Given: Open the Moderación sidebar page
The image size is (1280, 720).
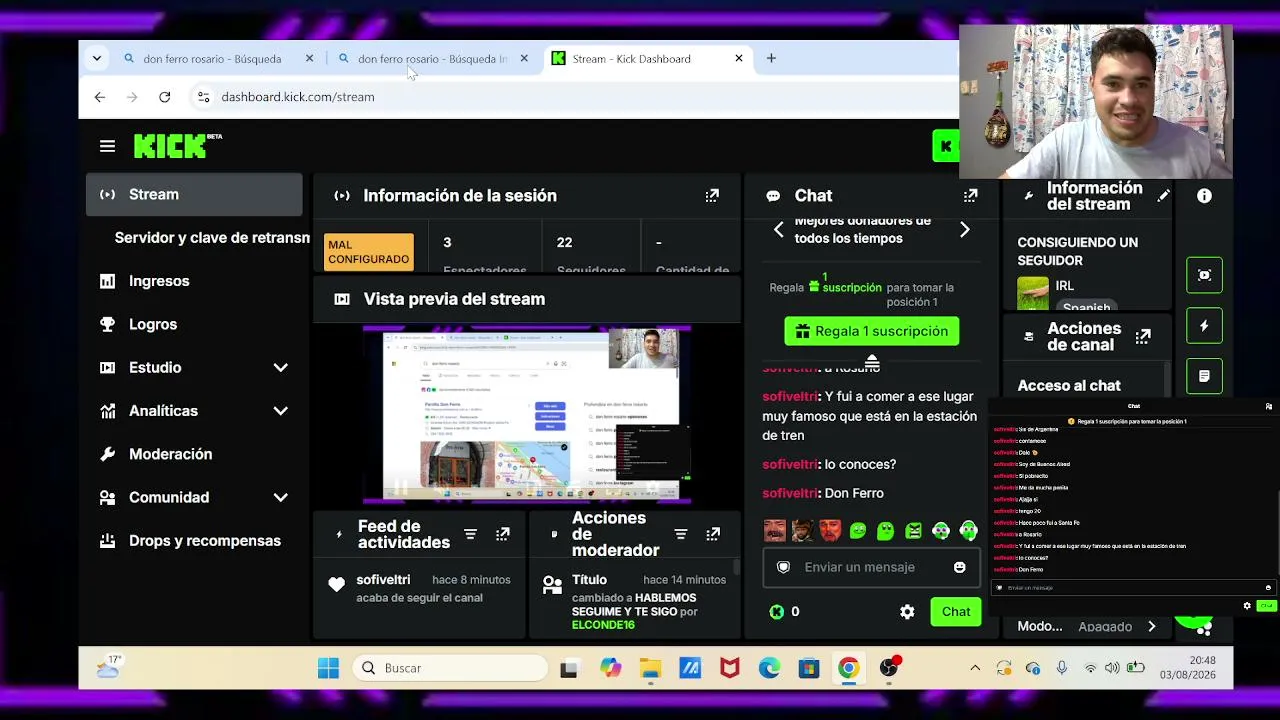Looking at the screenshot, I should pos(194,454).
